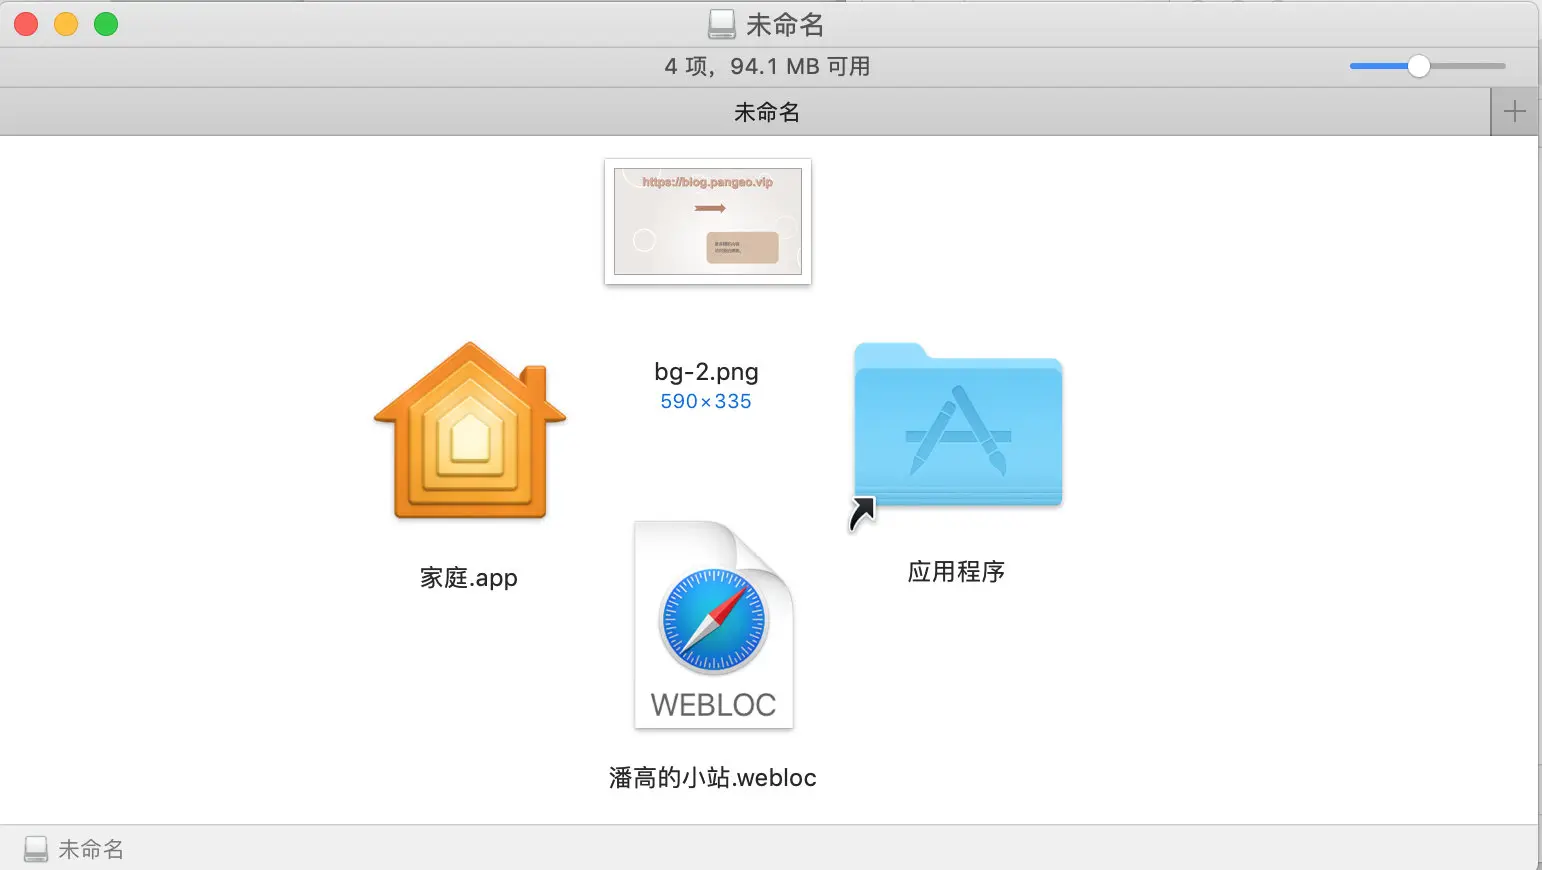Click the 家庭.app file name label
This screenshot has width=1542, height=870.
click(469, 578)
